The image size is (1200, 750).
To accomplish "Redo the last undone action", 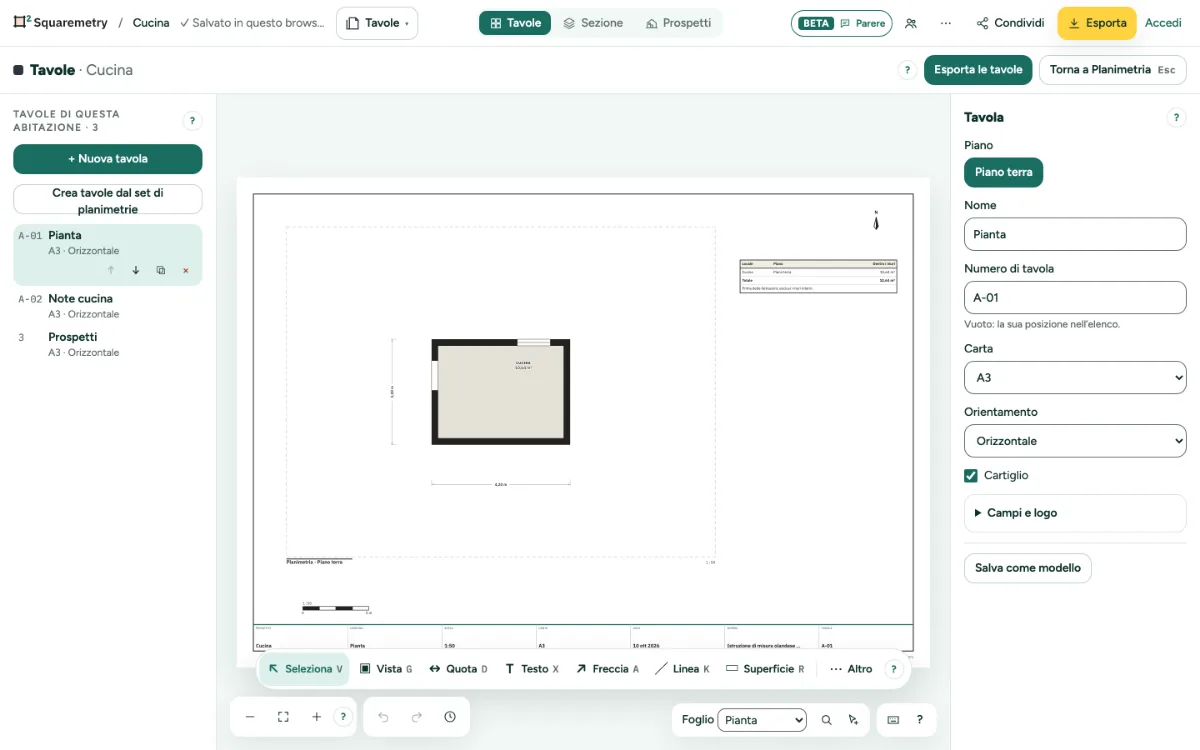I will tap(417, 717).
